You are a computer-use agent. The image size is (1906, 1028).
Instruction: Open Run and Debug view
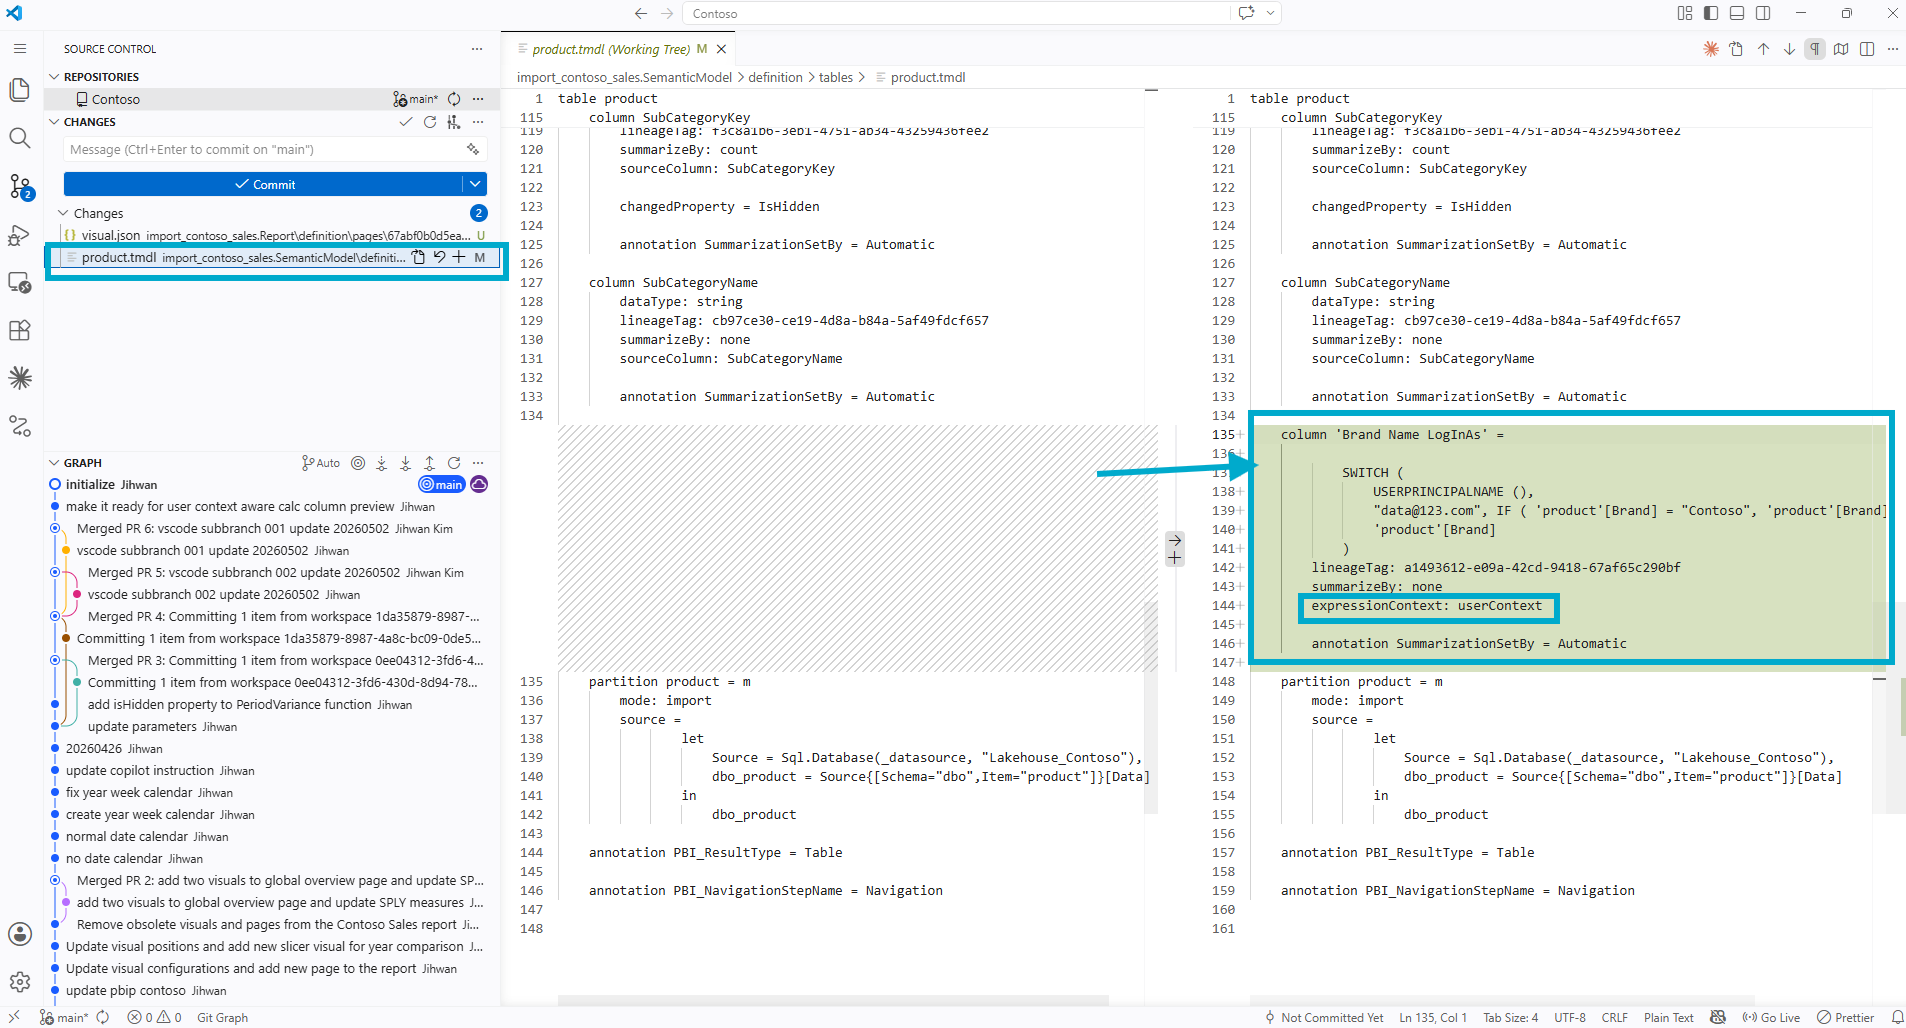[19, 235]
